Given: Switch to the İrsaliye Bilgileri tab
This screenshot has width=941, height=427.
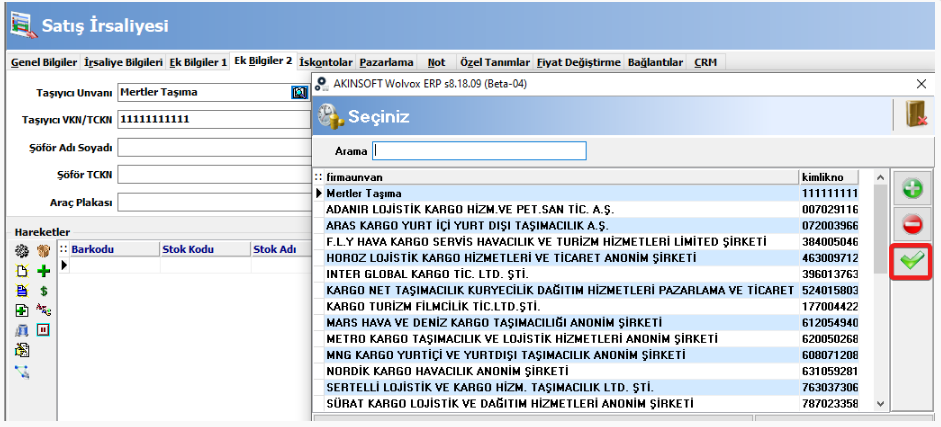Looking at the screenshot, I should coord(124,62).
